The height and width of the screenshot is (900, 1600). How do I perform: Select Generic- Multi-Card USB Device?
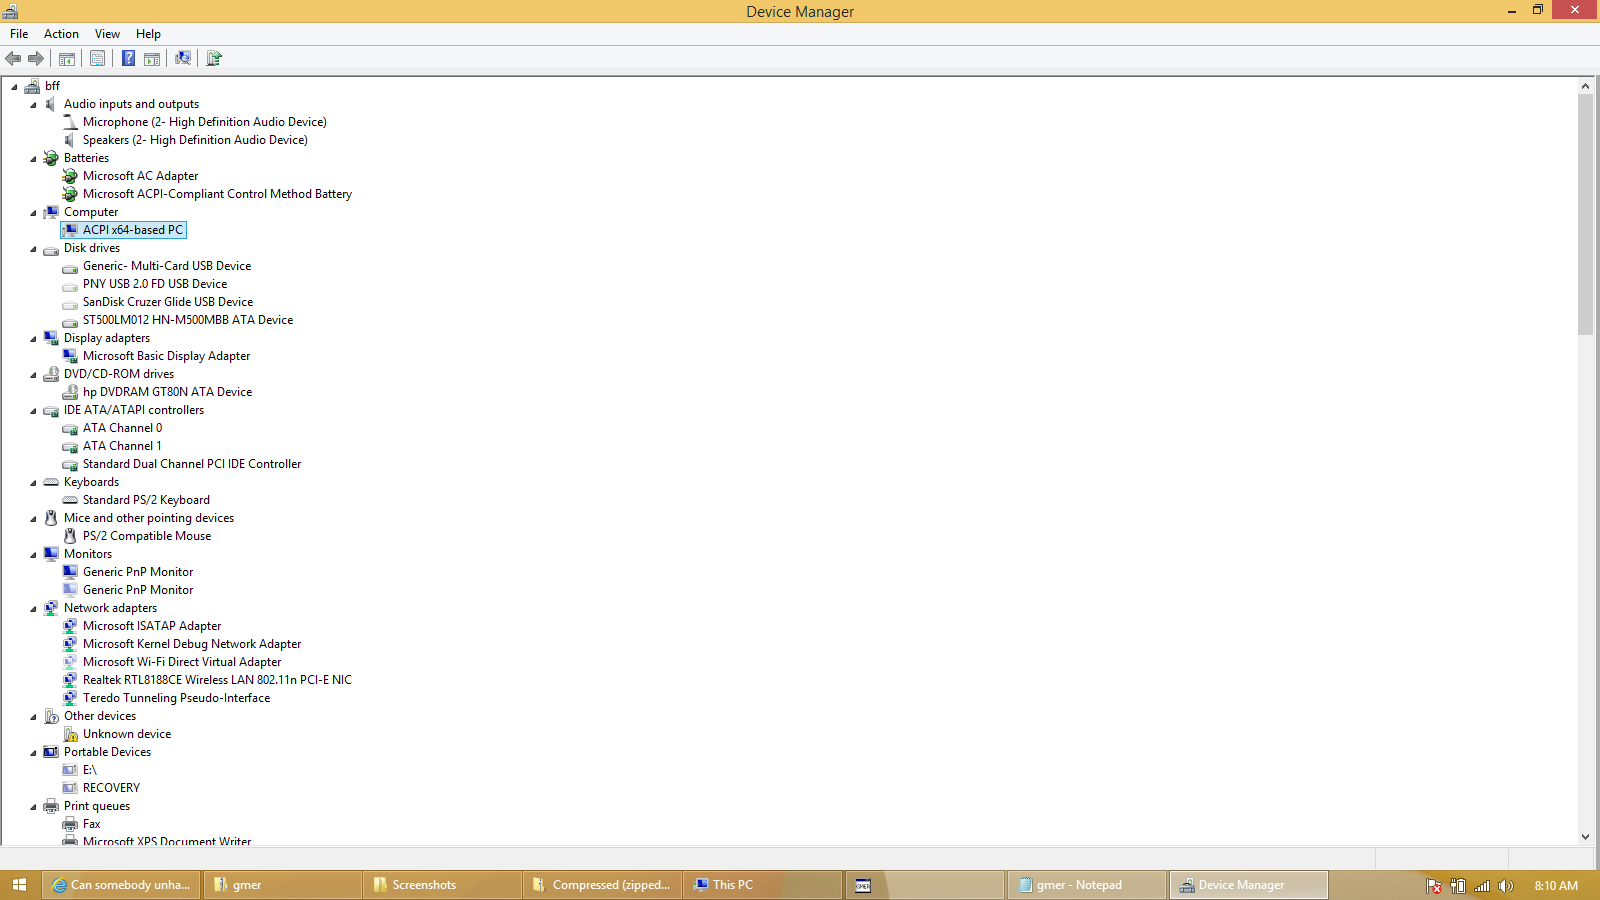167,266
